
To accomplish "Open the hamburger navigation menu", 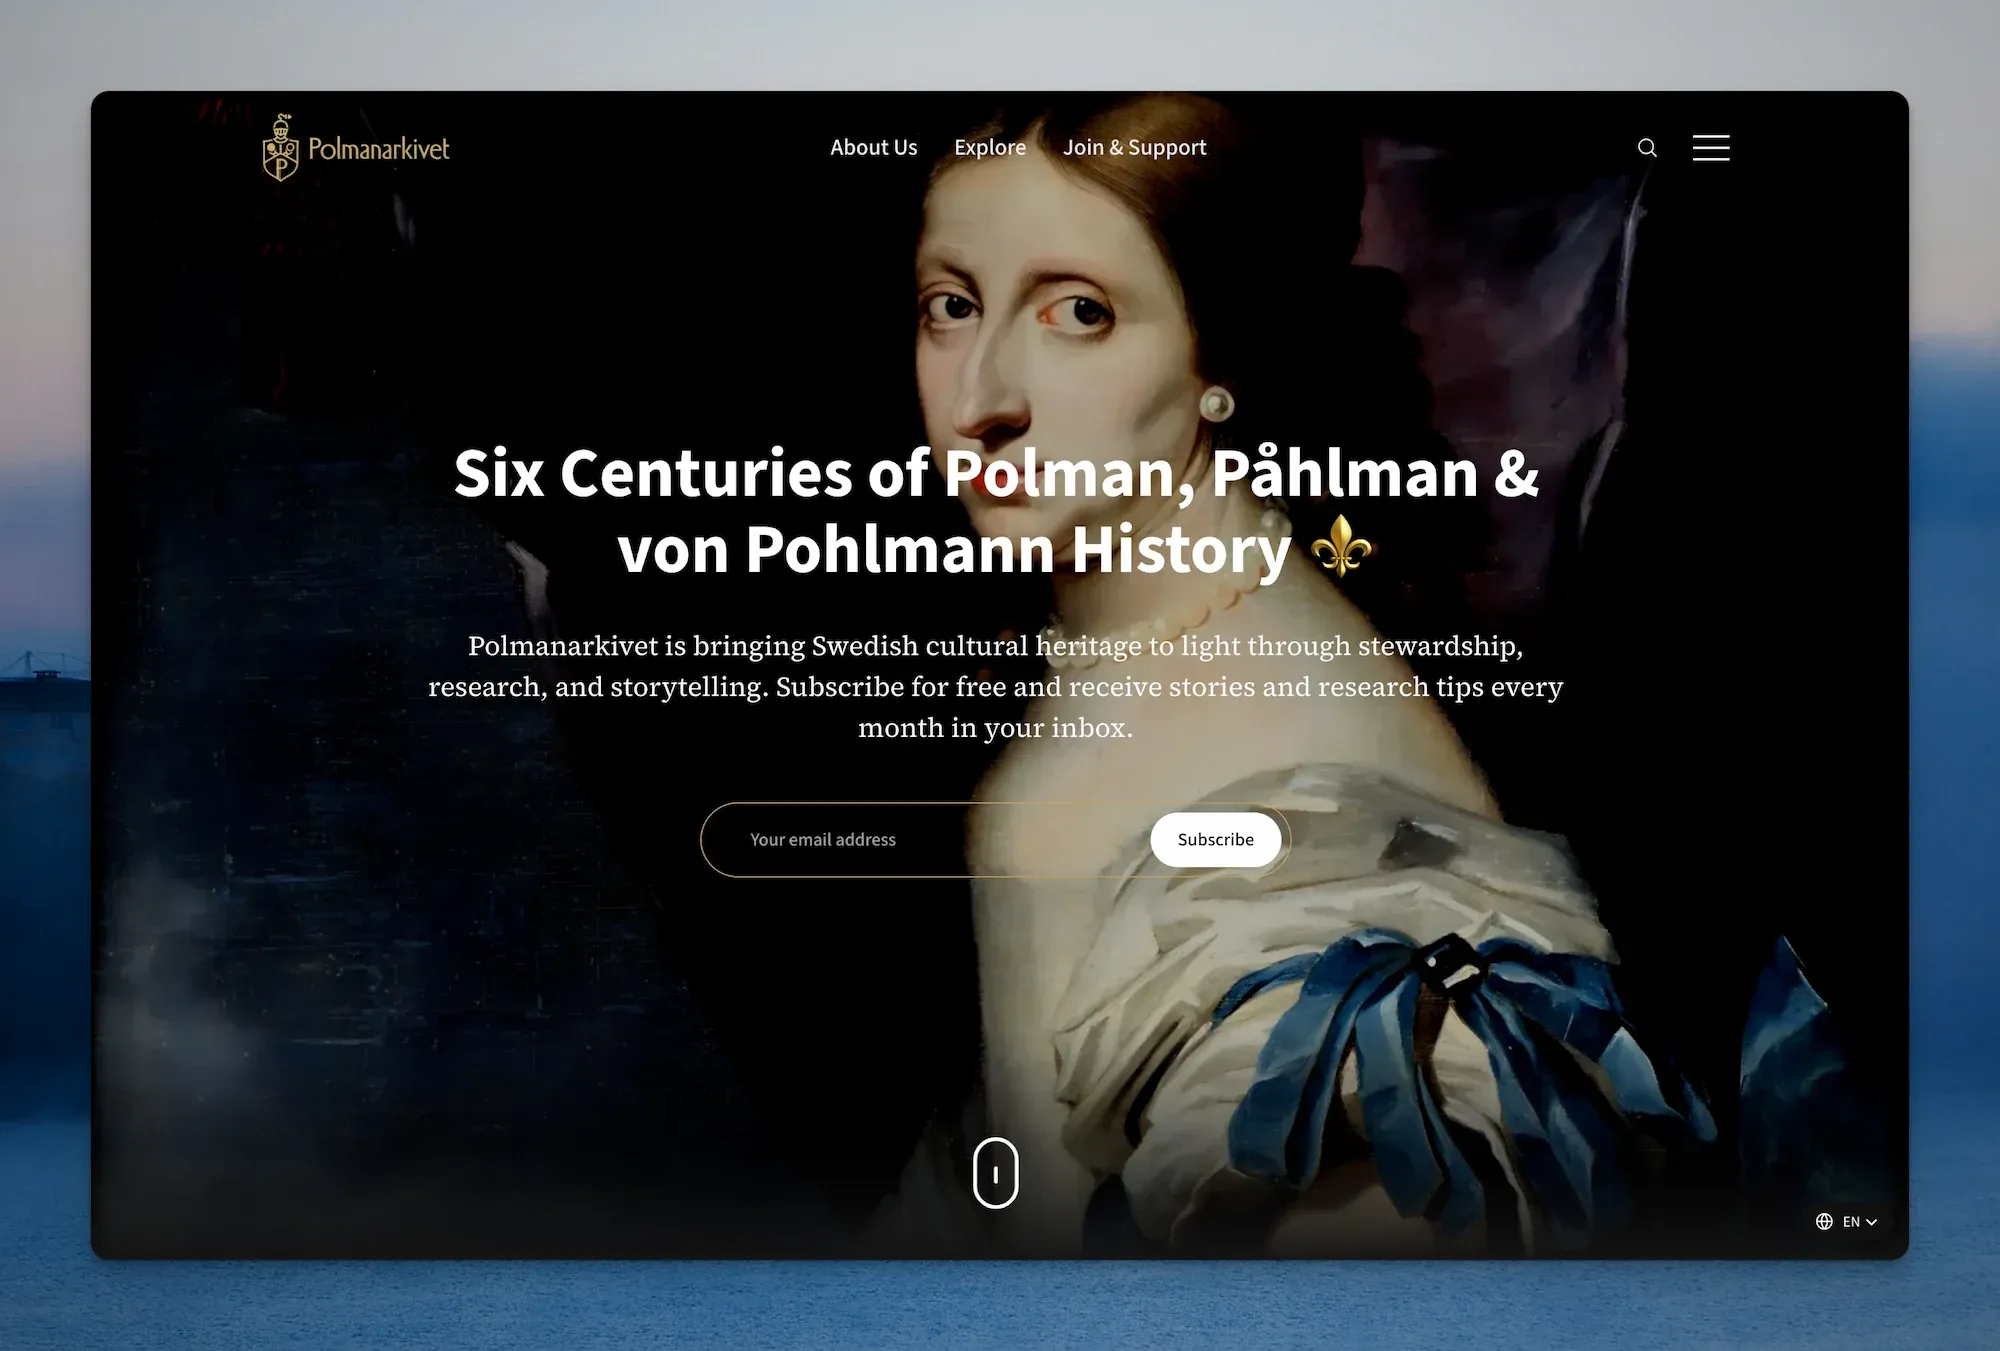I will click(x=1711, y=147).
